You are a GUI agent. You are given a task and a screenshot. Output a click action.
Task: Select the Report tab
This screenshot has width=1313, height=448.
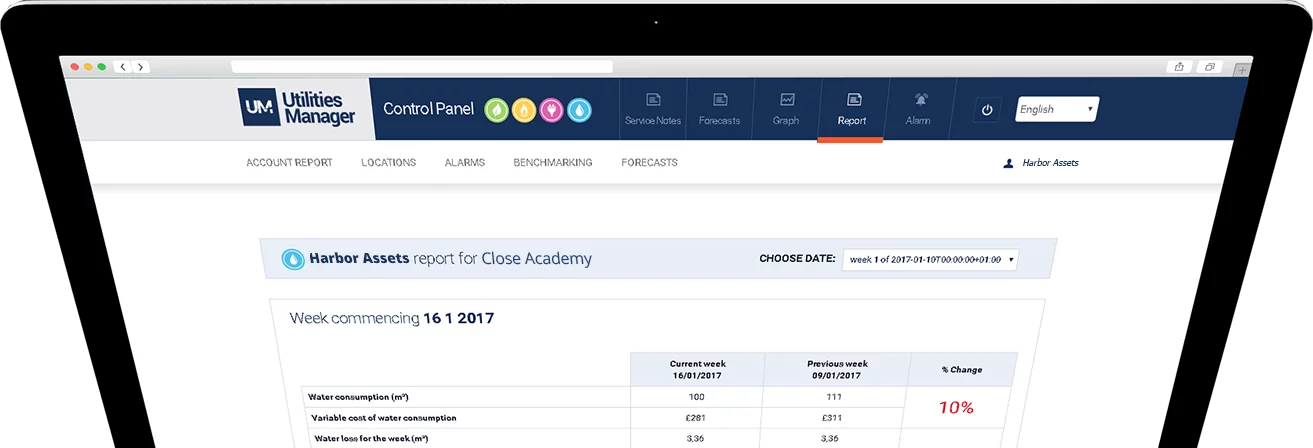[x=852, y=109]
